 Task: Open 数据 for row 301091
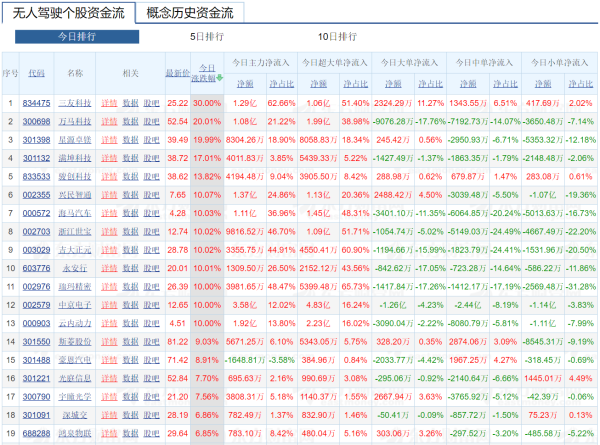click(x=130, y=415)
